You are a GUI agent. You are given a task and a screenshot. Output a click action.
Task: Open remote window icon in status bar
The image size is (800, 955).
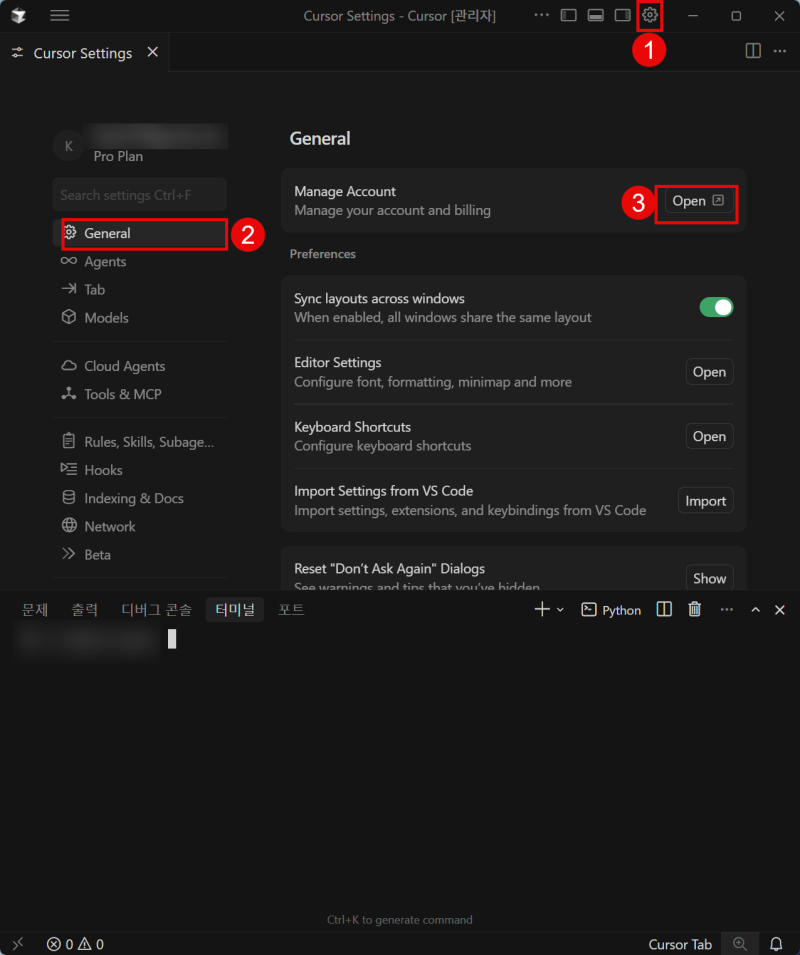[x=18, y=943]
